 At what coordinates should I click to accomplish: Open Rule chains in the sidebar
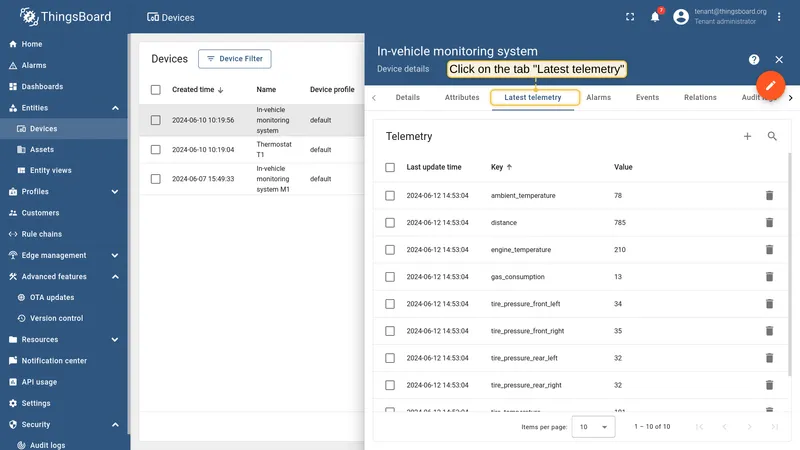[x=64, y=234]
